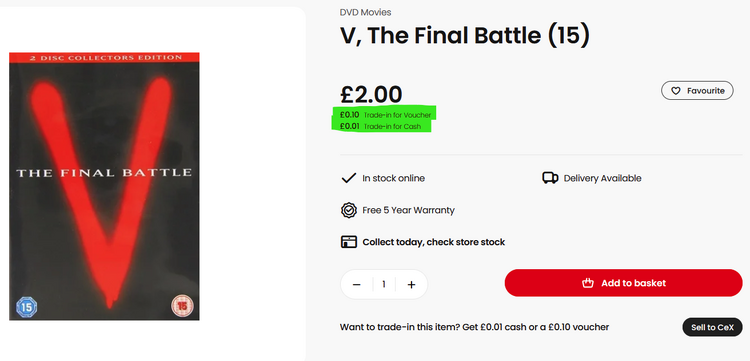Screen dimensions: 750x361
Task: Click the Delivery Available label
Action: pyautogui.click(x=602, y=178)
